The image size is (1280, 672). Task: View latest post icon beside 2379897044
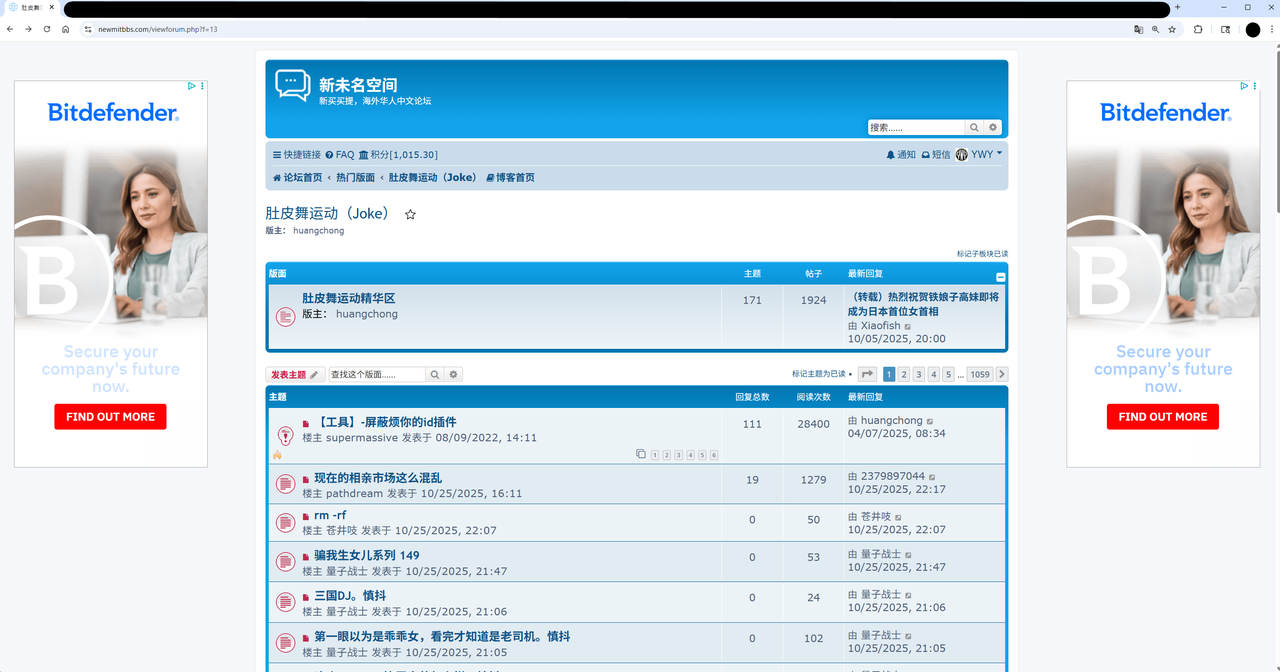click(933, 477)
